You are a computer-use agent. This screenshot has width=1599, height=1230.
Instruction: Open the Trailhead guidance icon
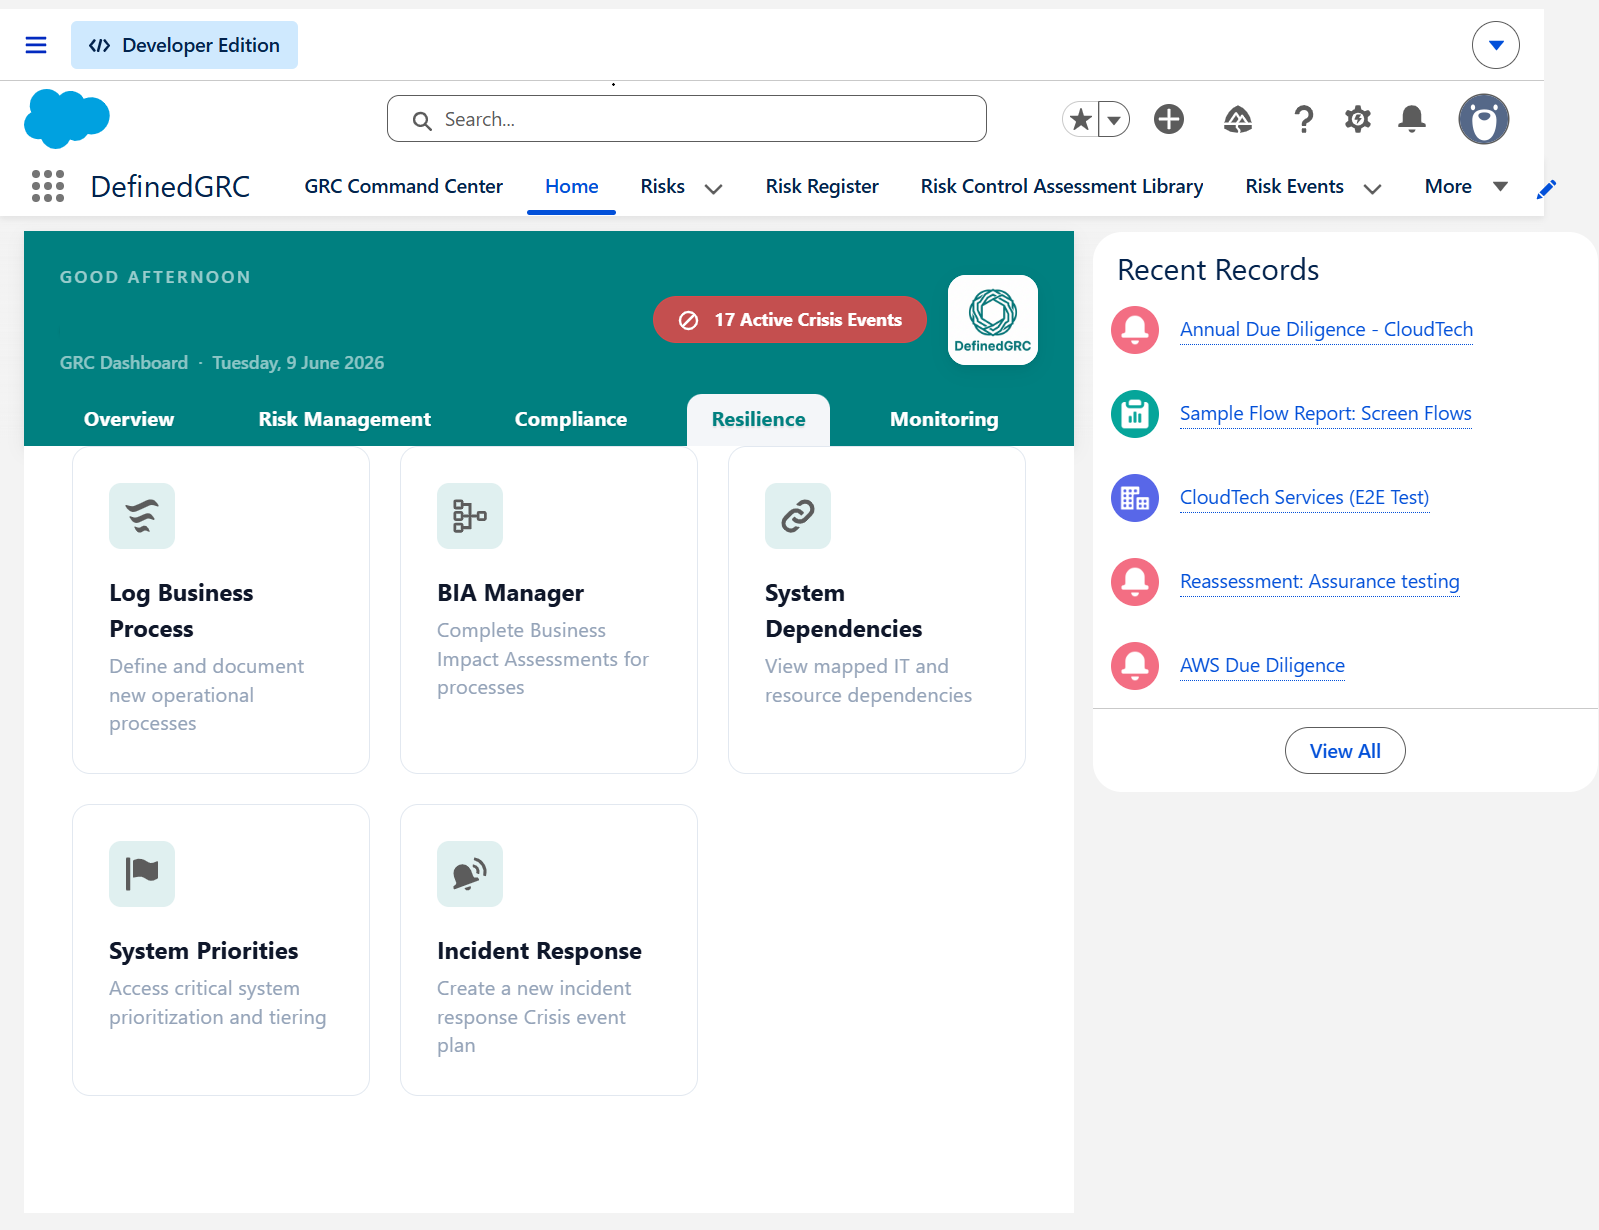click(1238, 120)
